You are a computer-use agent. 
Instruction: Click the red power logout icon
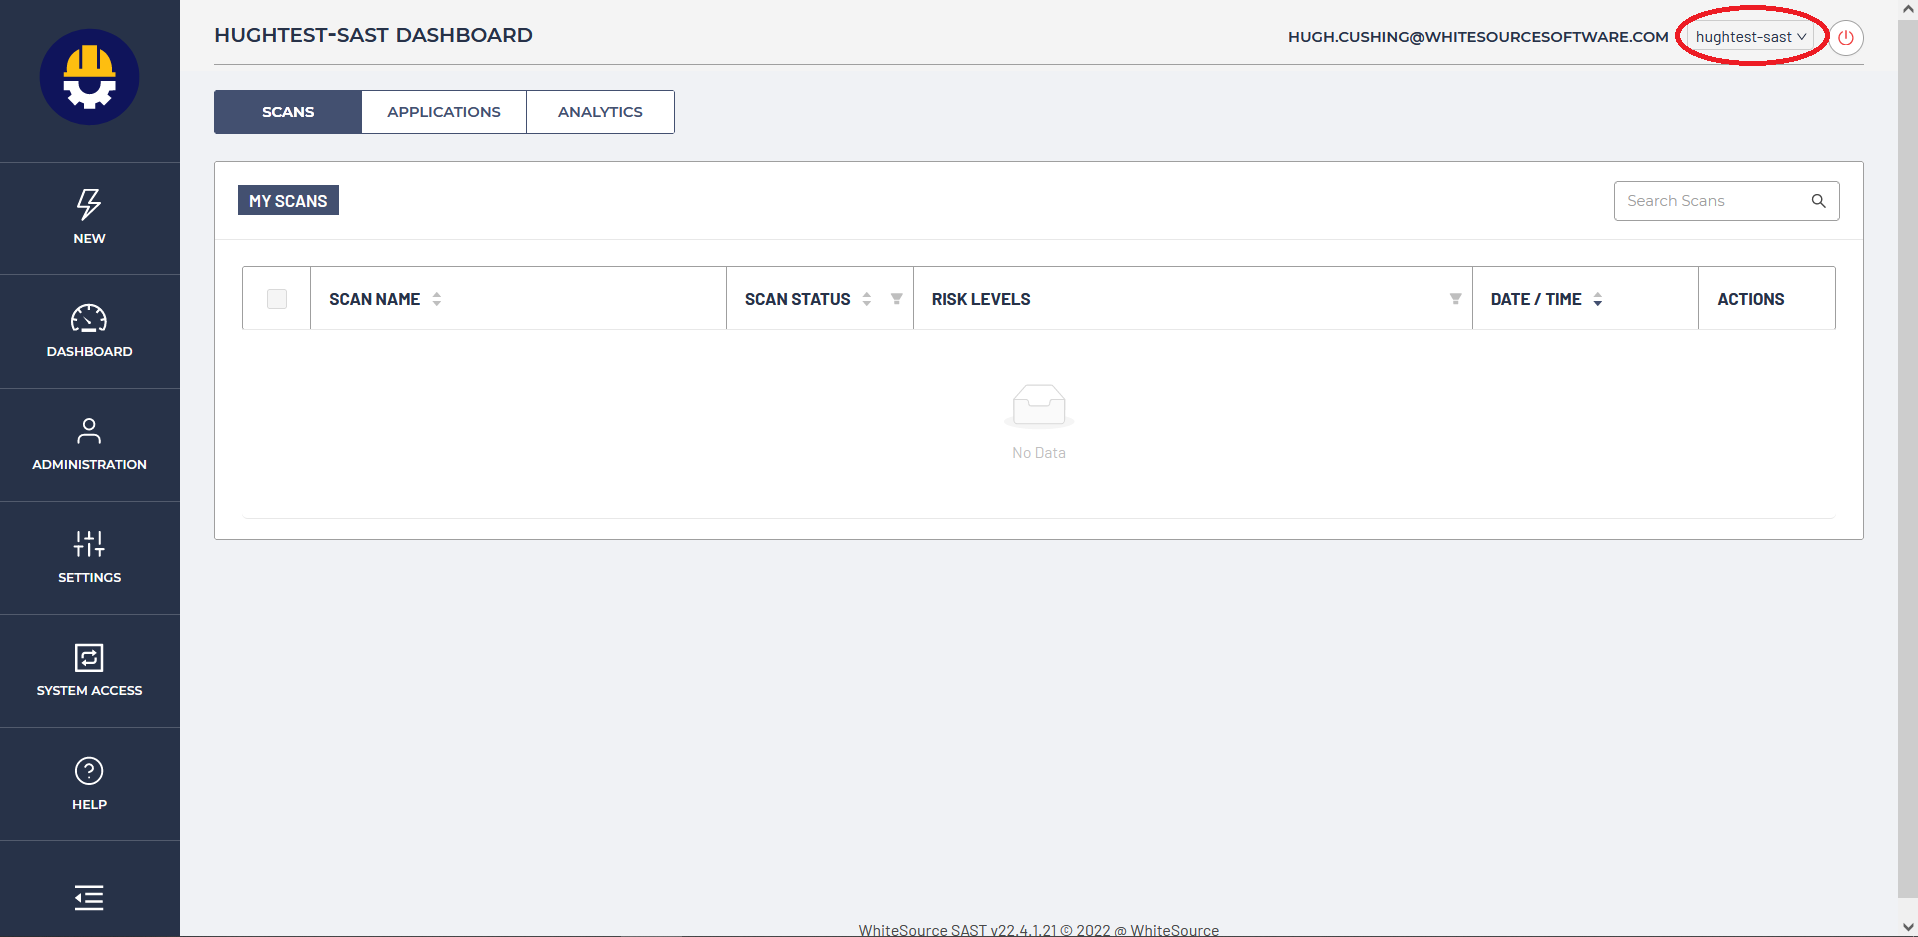[x=1846, y=38]
